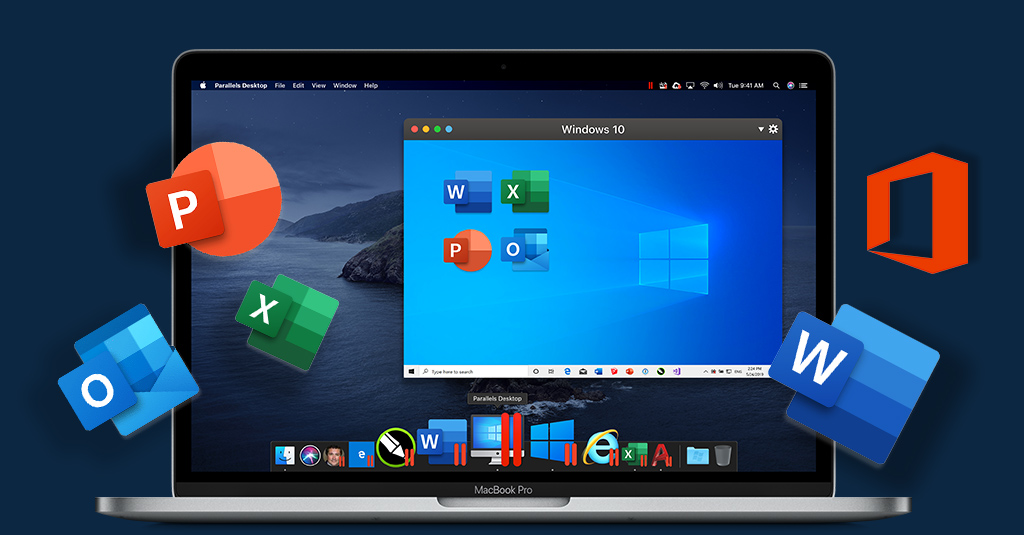This screenshot has height=535, width=1024.
Task: Click ENG language indicator in Windows tray
Action: coord(738,372)
